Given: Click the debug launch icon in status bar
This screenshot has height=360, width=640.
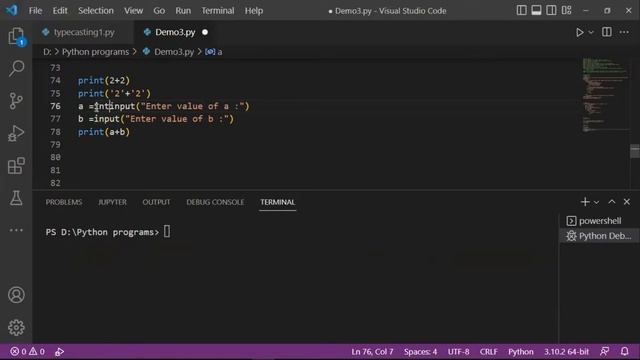Looking at the screenshot, I should click(60, 351).
